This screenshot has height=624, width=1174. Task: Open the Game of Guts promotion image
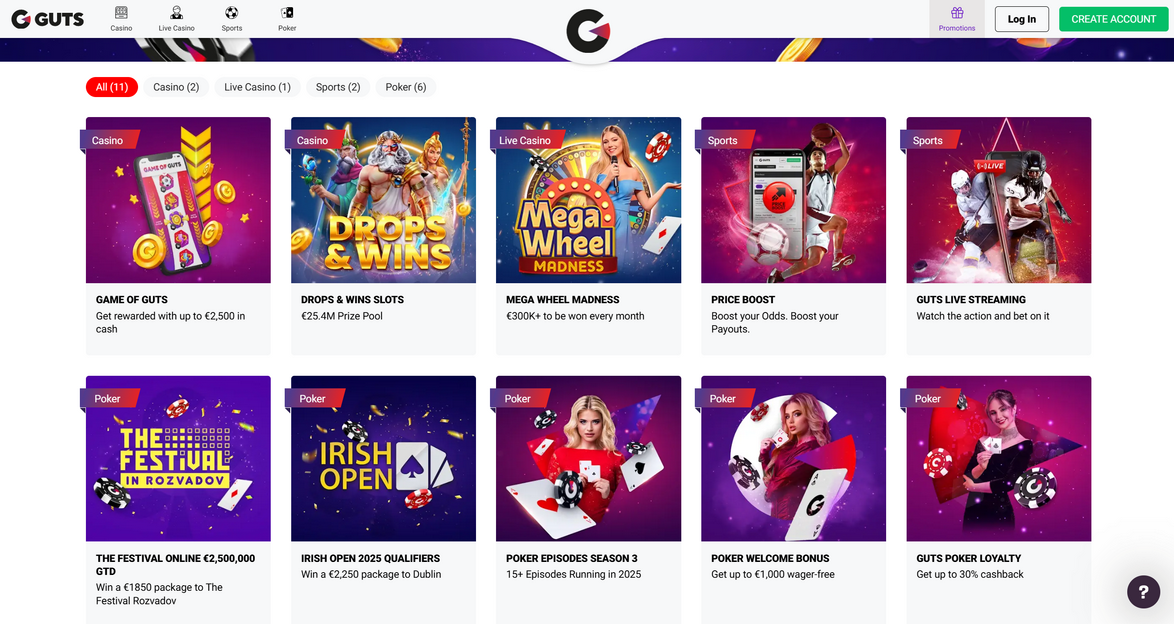pos(178,200)
